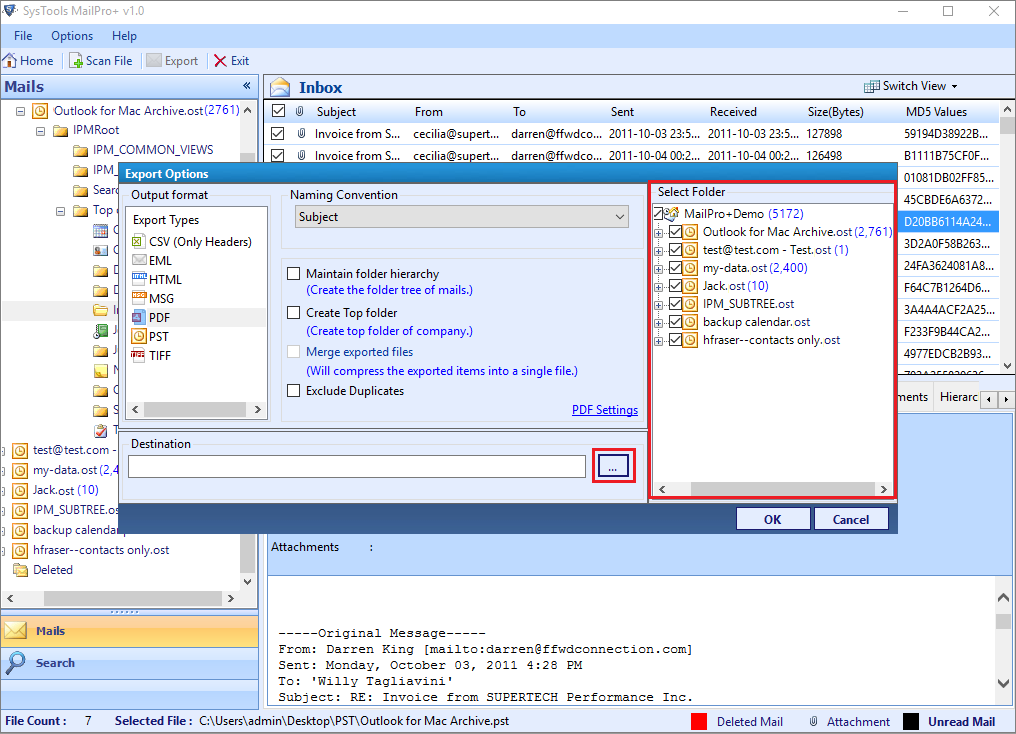Collapse the Outlook for Mac Archive.ost tree node
The image size is (1016, 734).
coord(21,111)
